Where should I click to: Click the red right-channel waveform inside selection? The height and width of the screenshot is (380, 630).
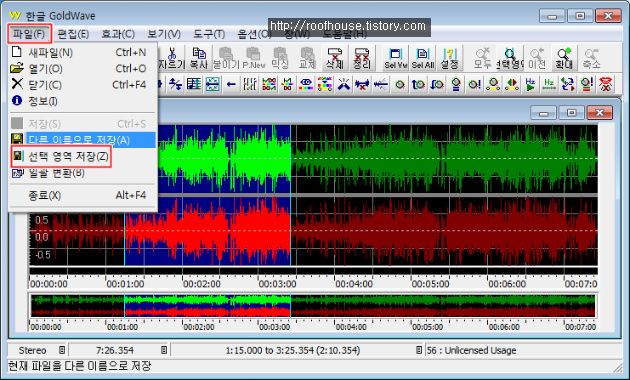point(208,231)
